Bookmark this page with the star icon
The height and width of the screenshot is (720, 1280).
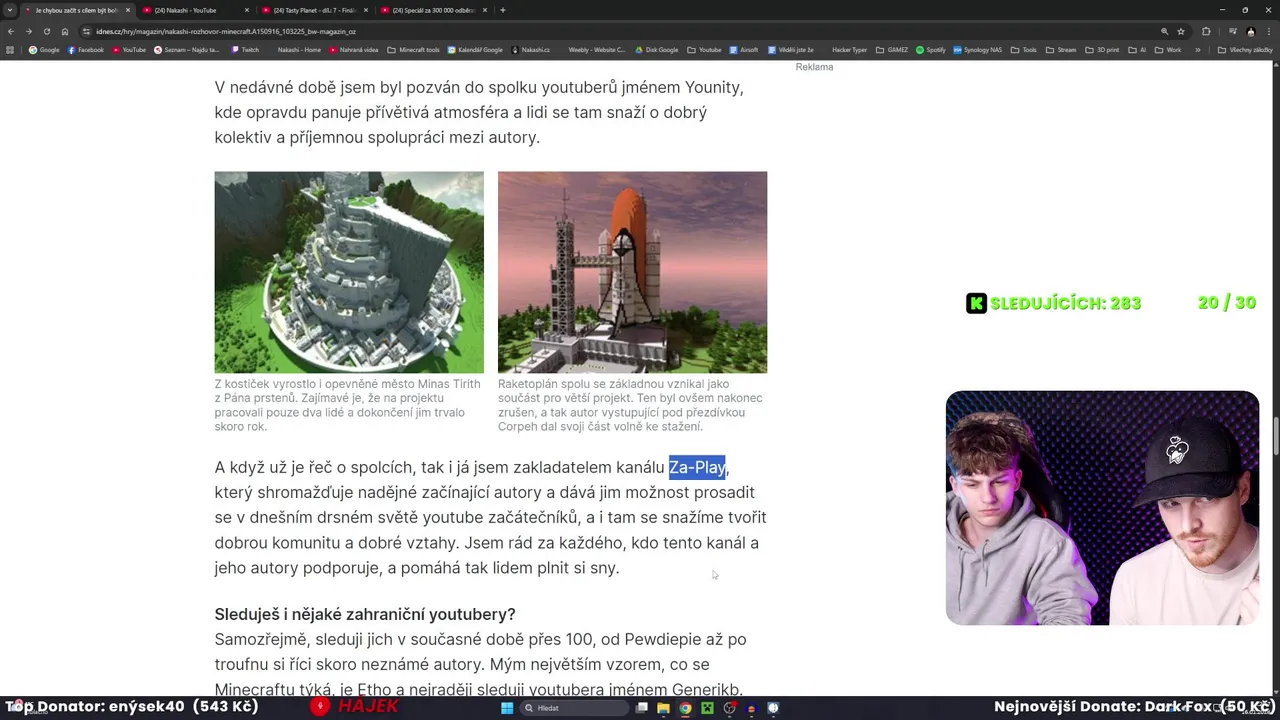coord(1181,31)
